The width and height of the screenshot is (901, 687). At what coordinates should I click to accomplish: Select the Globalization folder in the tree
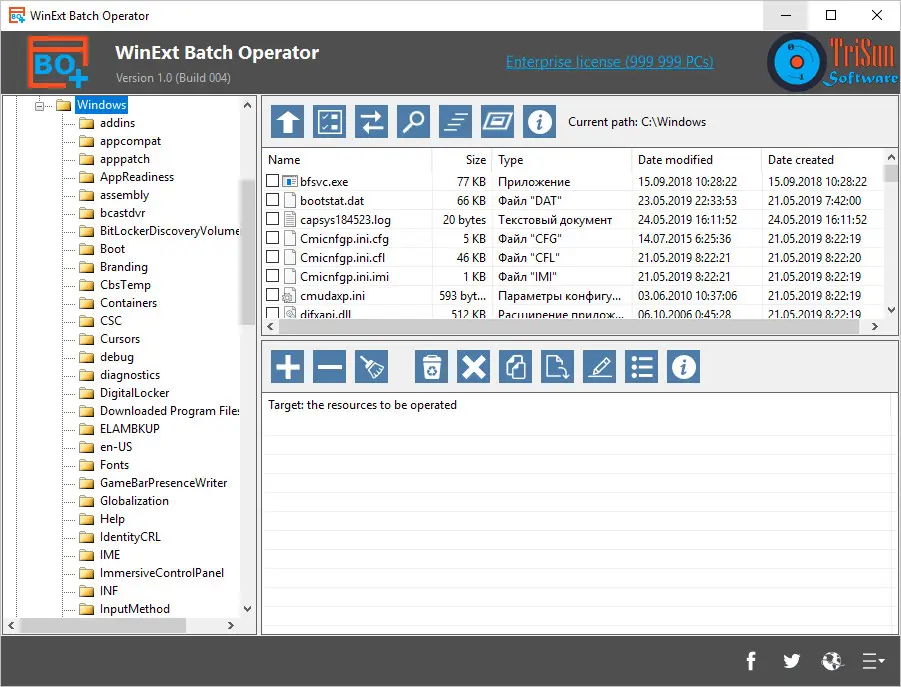coord(134,501)
